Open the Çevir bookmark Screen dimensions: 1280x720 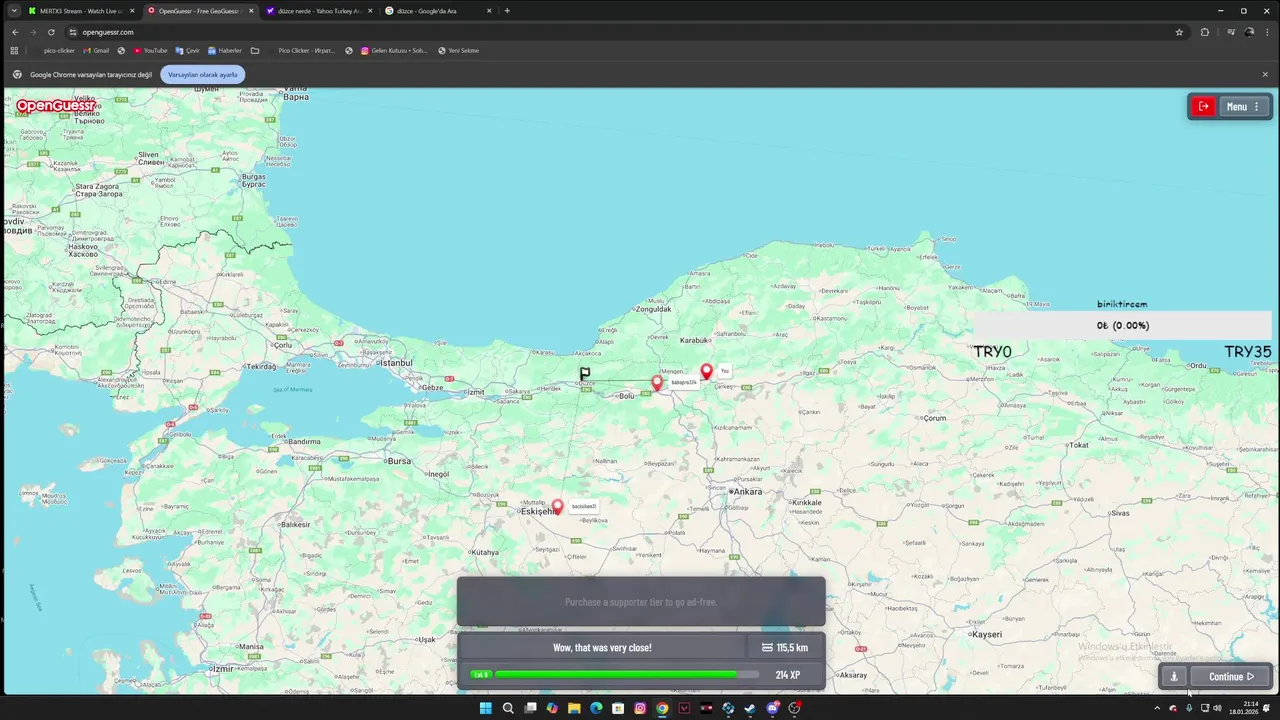coord(187,50)
